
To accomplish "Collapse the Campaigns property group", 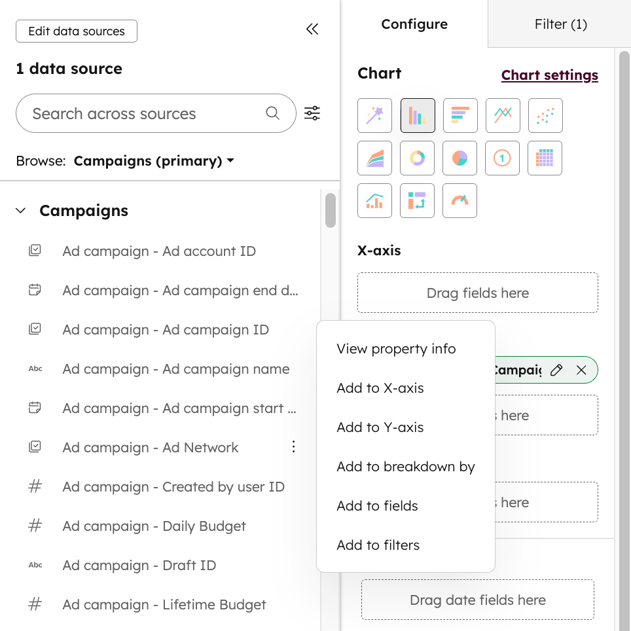I will coord(21,211).
